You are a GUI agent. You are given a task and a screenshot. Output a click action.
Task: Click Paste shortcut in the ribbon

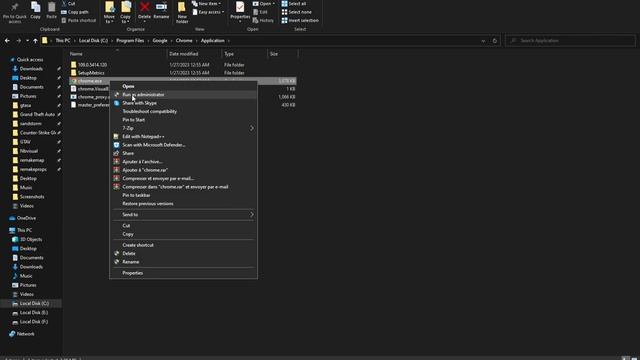(79, 20)
